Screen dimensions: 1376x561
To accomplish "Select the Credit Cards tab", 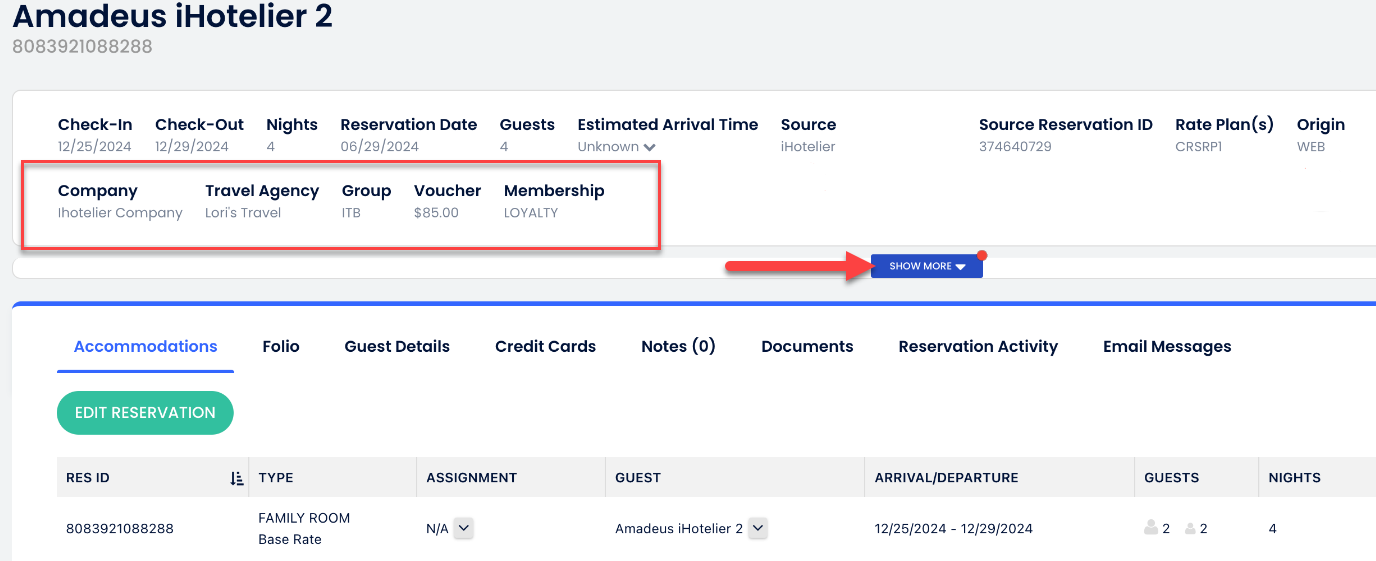I will pos(545,347).
